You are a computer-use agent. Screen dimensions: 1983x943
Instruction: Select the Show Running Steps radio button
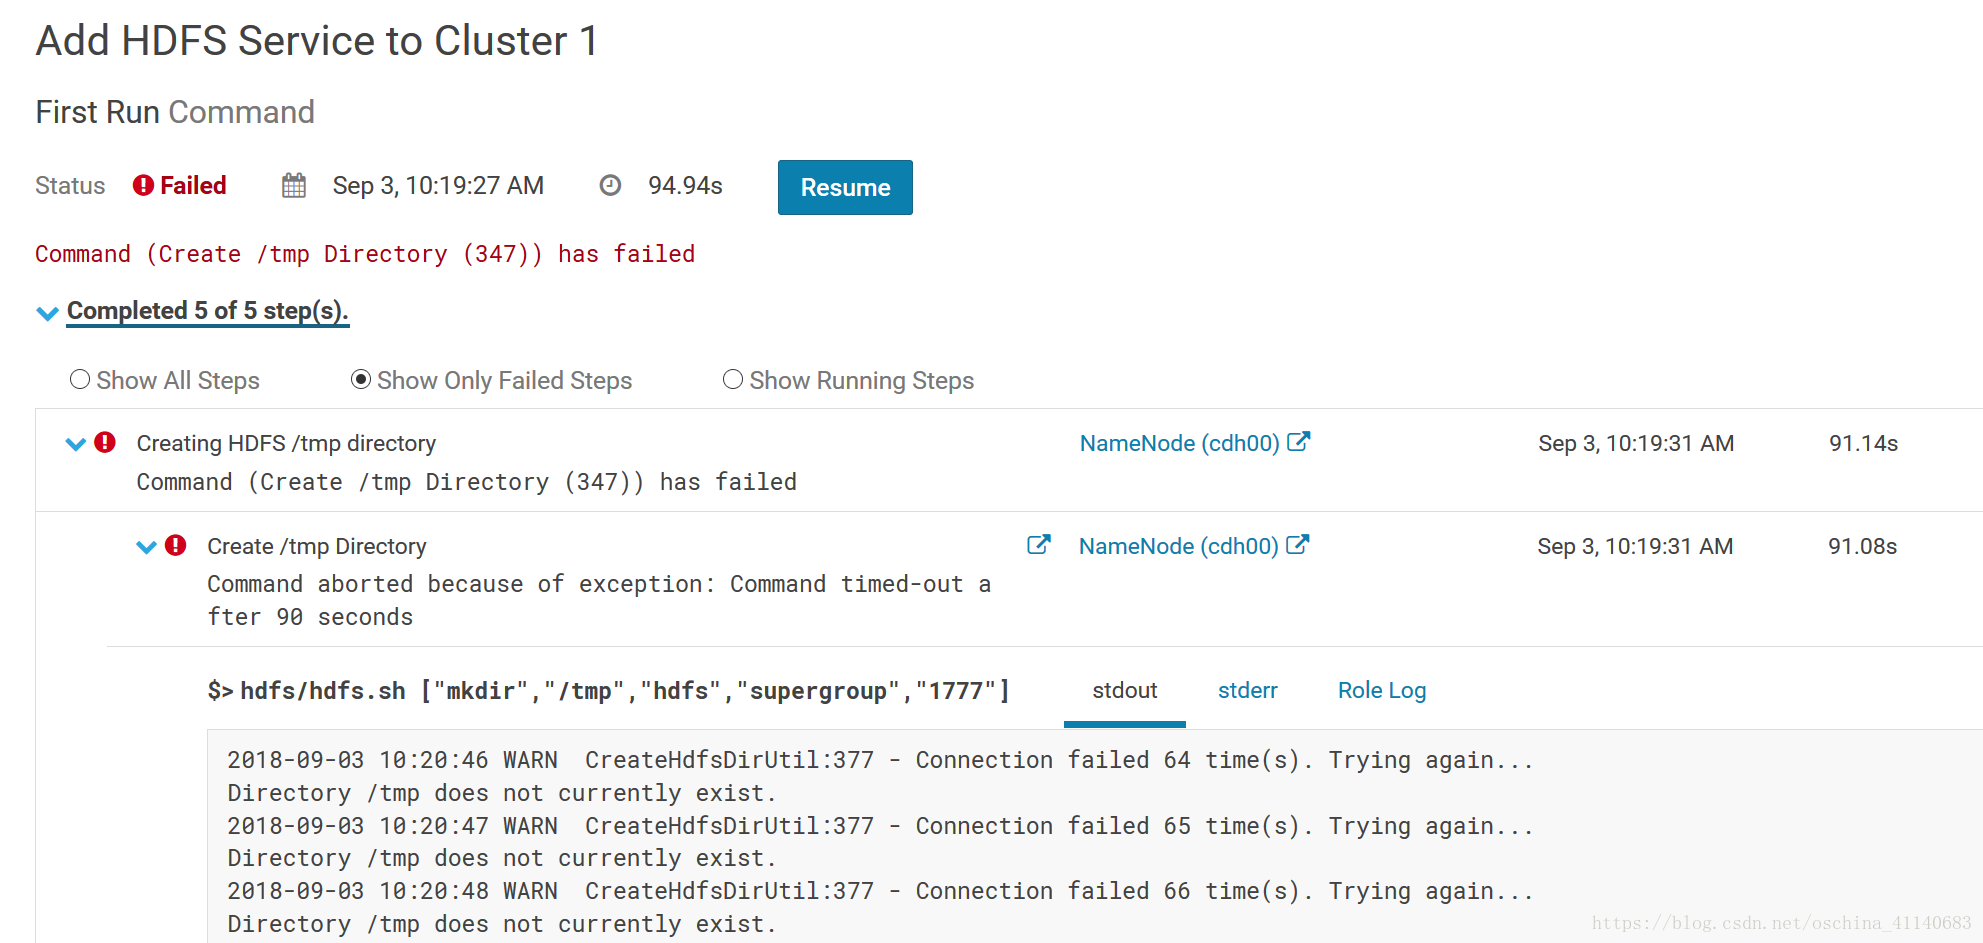click(x=732, y=379)
